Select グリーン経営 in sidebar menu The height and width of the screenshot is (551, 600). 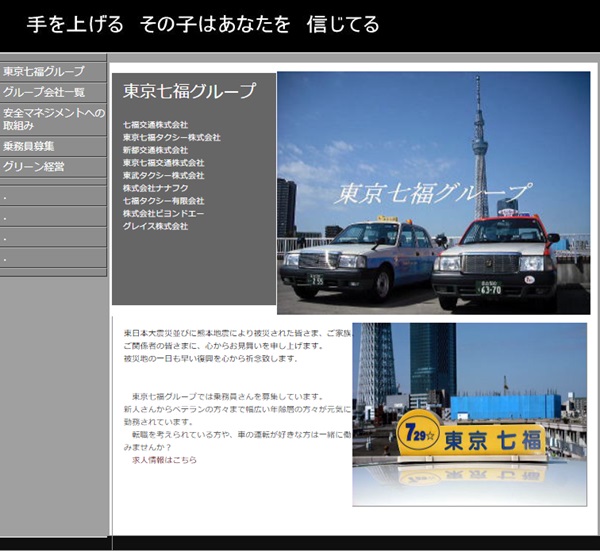[x=53, y=167]
